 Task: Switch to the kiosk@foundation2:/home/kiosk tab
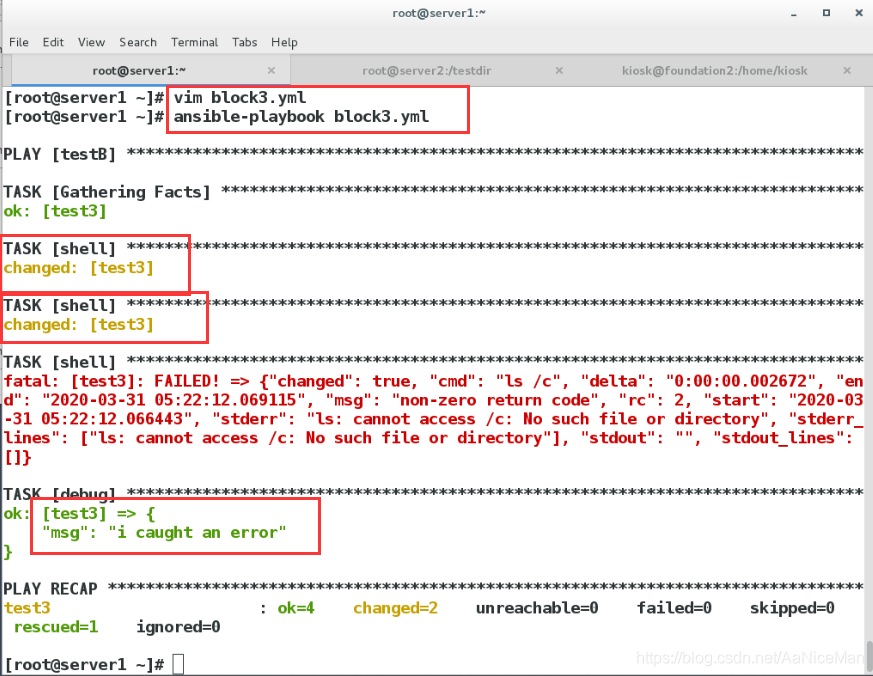714,71
